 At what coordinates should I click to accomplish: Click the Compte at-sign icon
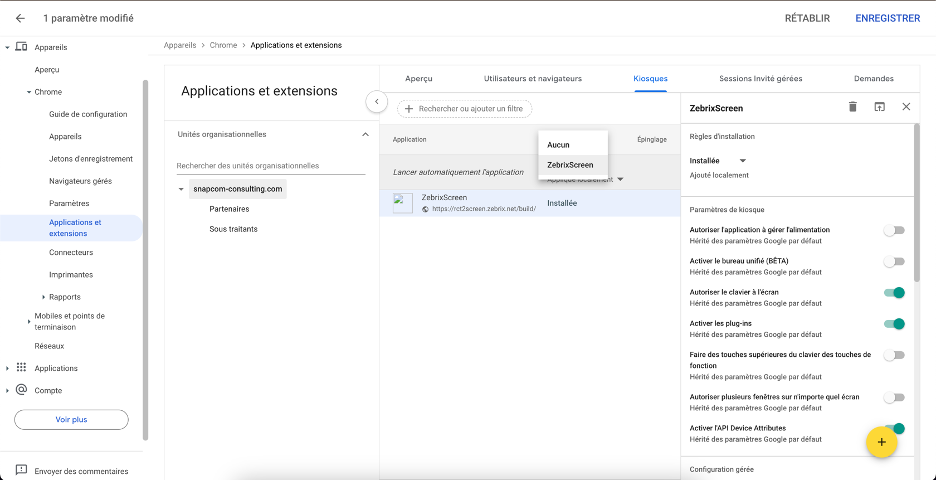click(22, 390)
